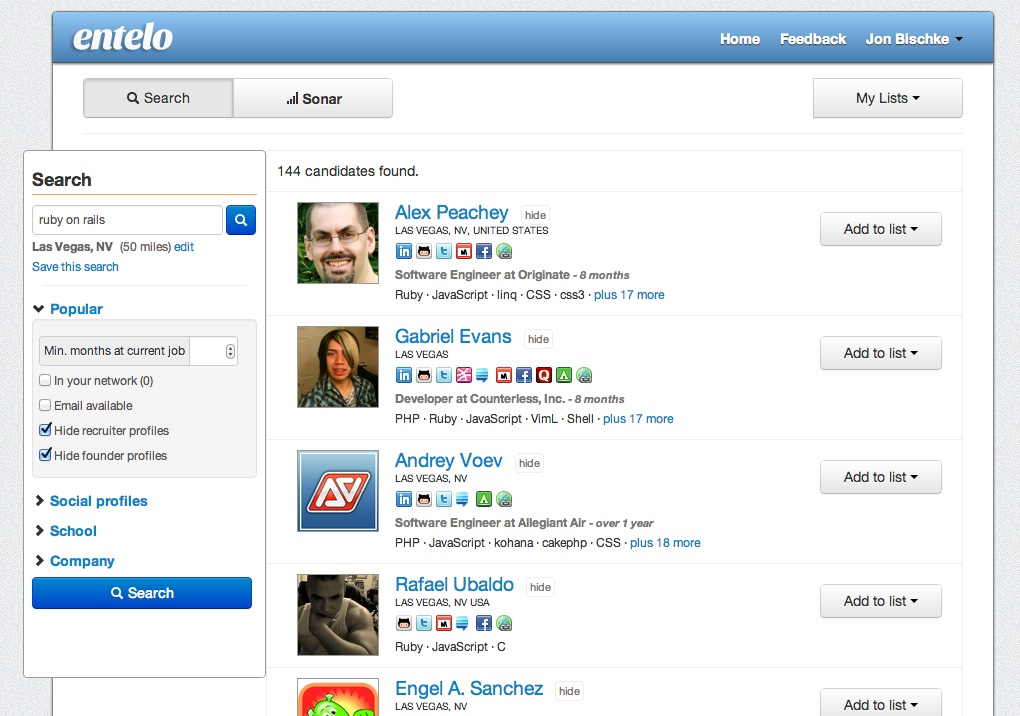This screenshot has height=716, width=1020.
Task: Go to Home in top navigation
Action: click(x=740, y=39)
